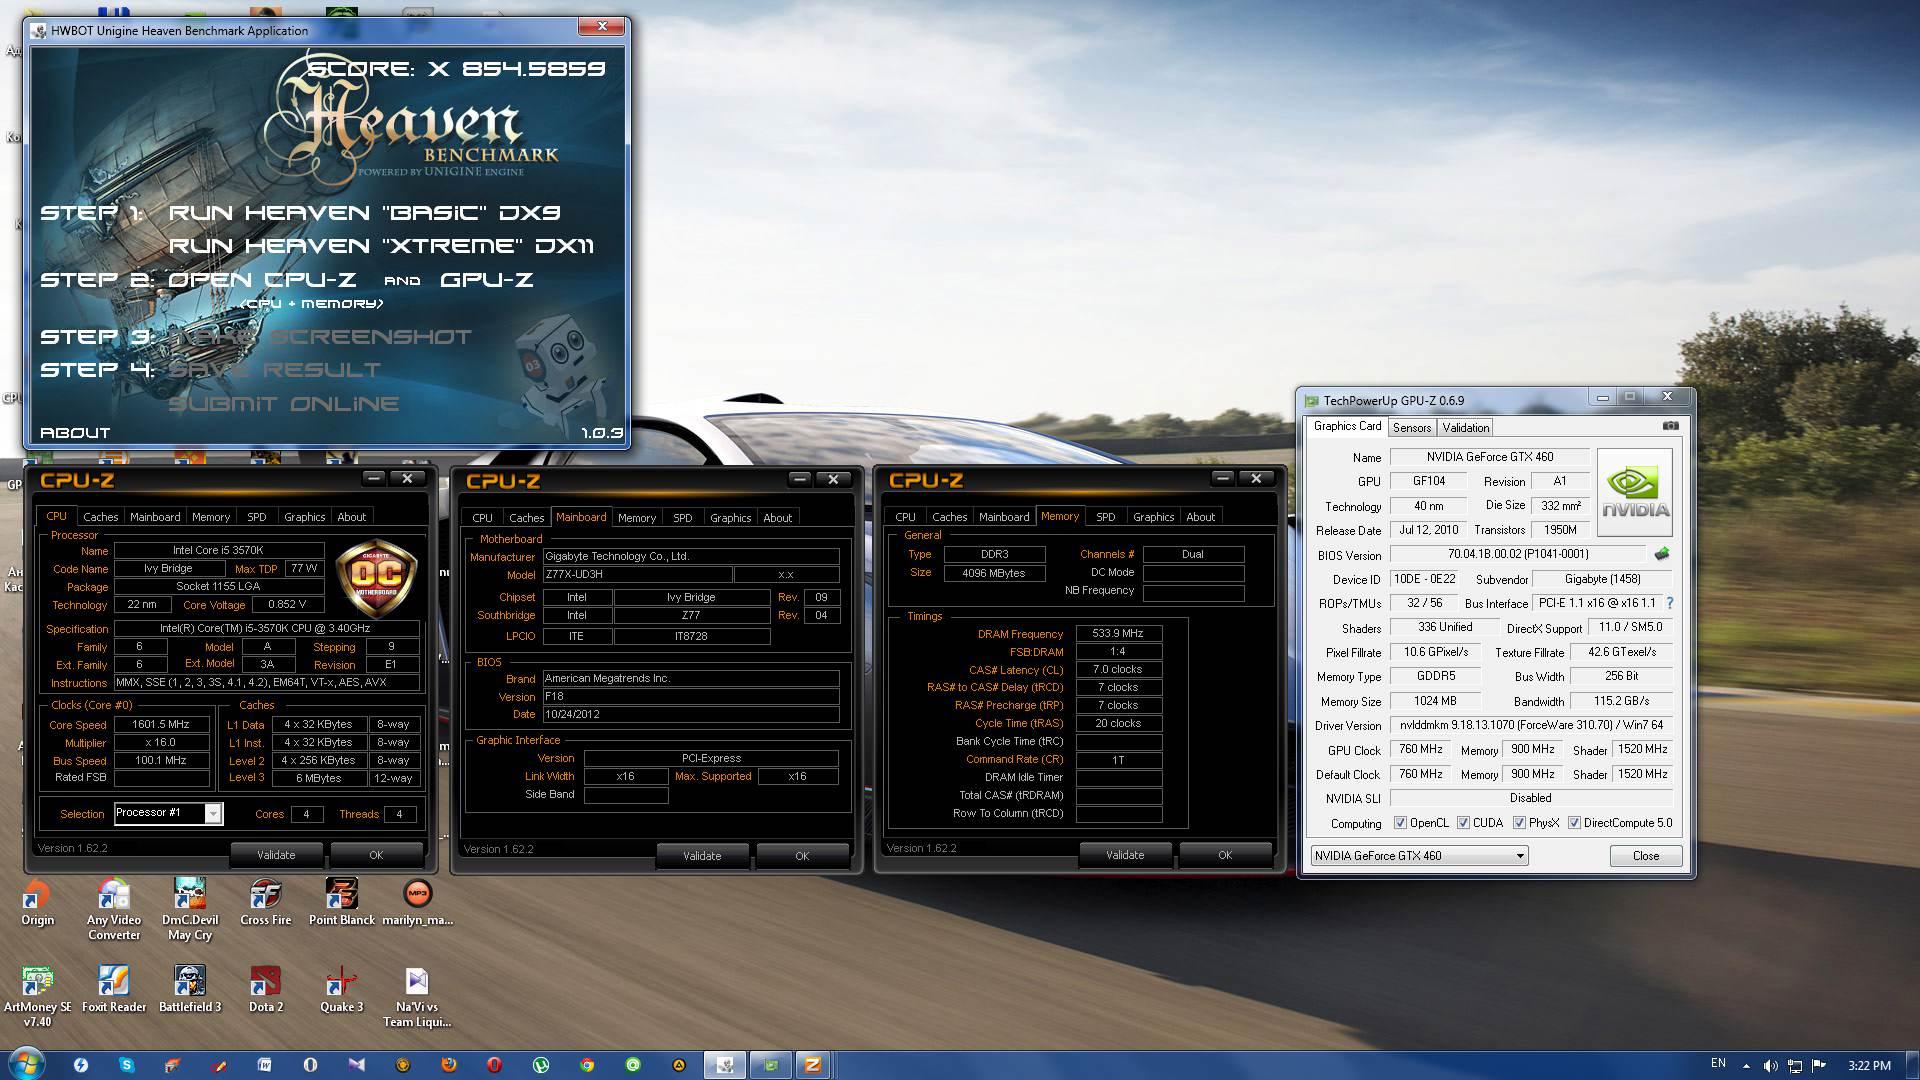Click the GPU-Z BIOS save chip icon
The image size is (1920, 1080).
click(x=1662, y=554)
